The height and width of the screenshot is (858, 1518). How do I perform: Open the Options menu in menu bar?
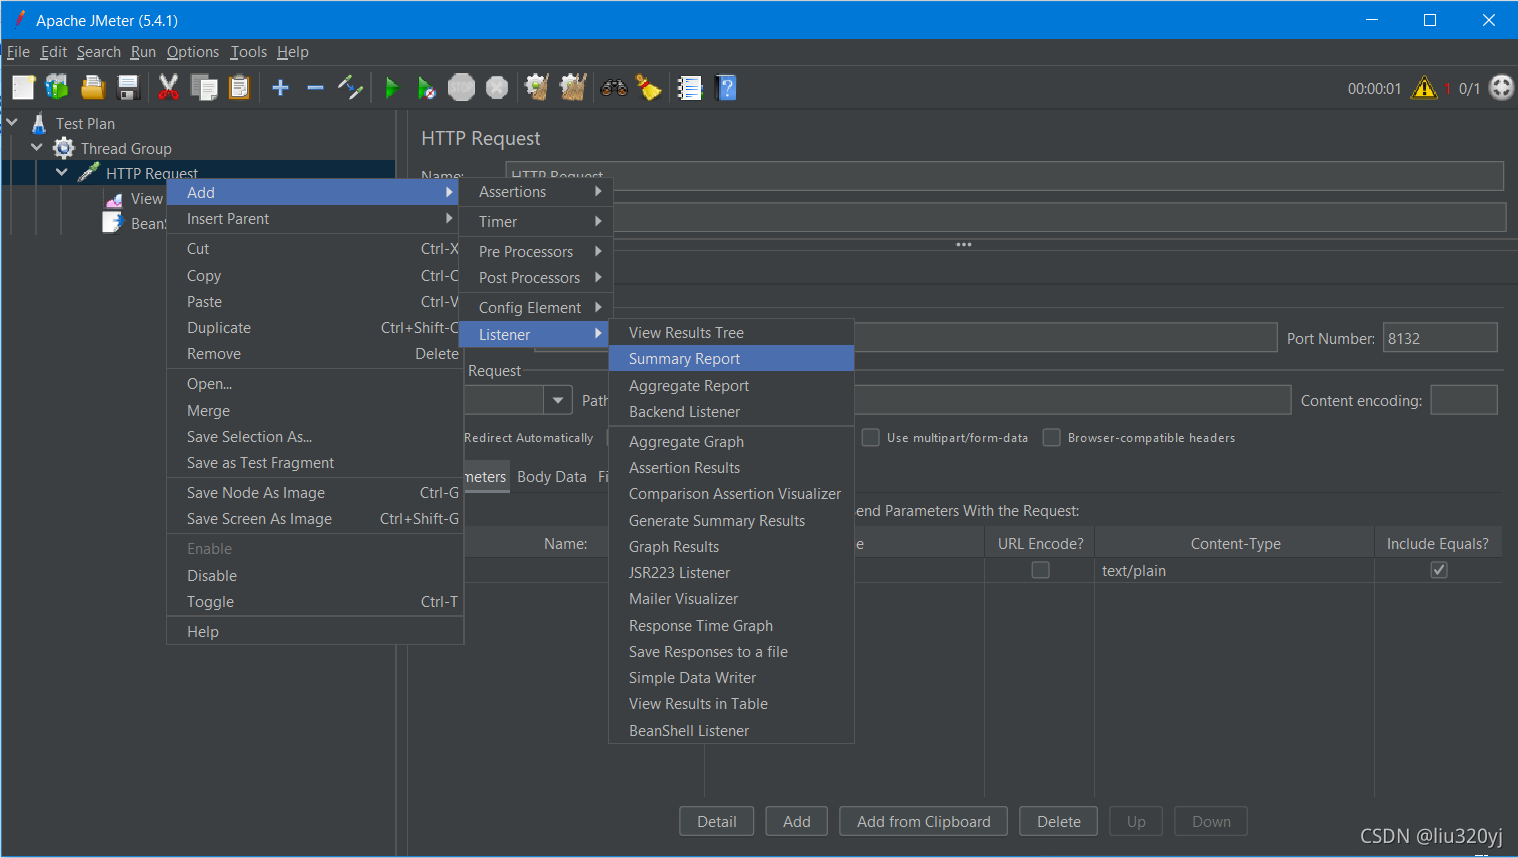(193, 52)
